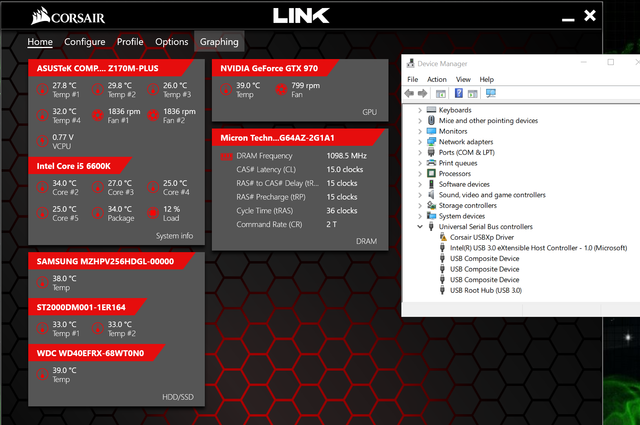The image size is (640, 425).
Task: Select USB Root Hub (USB 3.0)
Action: 486,290
